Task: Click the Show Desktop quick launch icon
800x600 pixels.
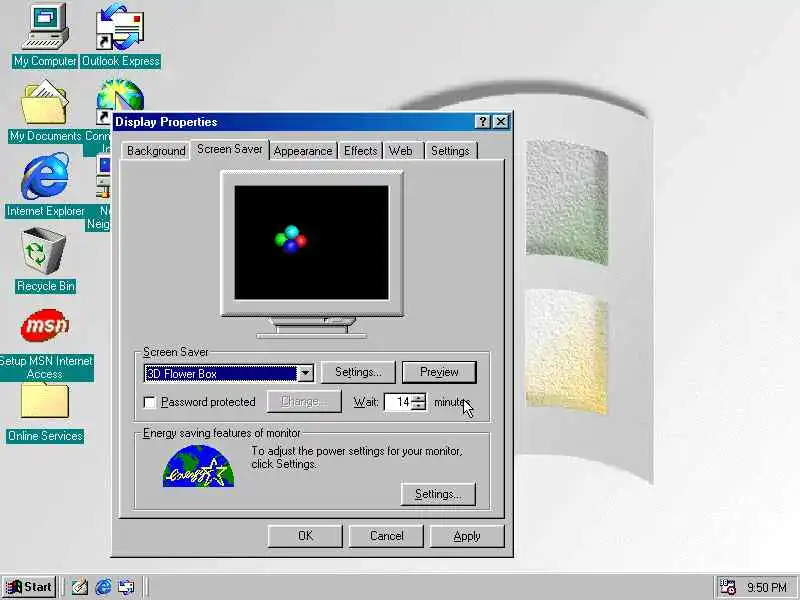Action: (80, 587)
